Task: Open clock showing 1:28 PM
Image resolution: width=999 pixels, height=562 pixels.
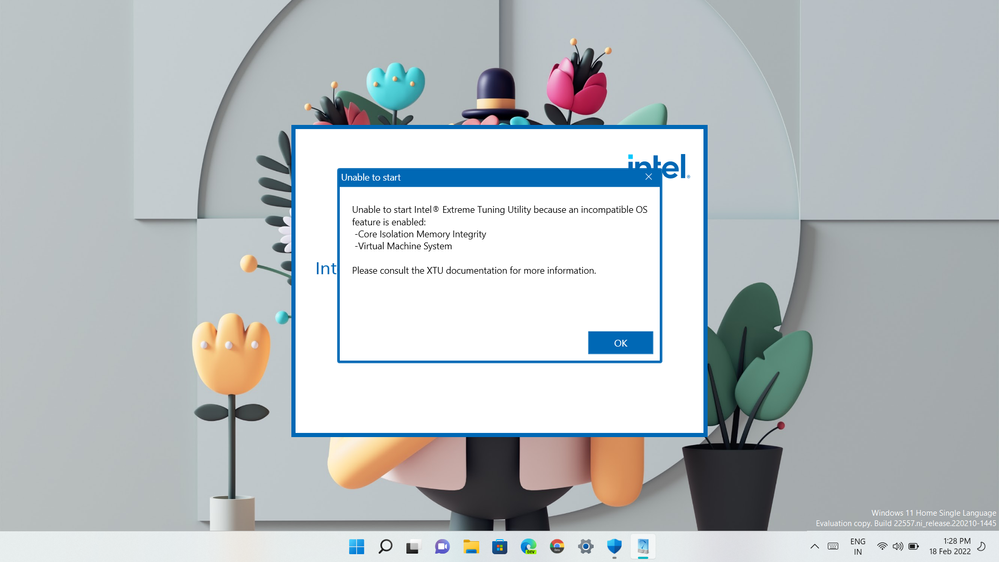Action: pos(949,546)
